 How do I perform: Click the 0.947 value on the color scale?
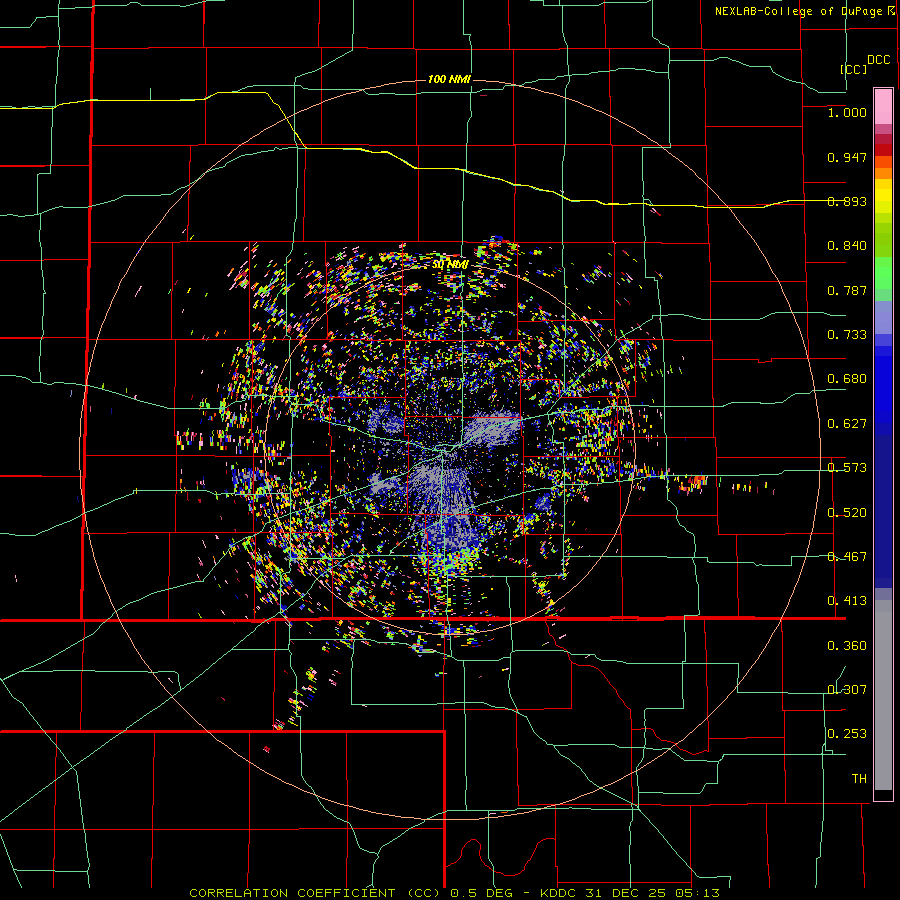pos(847,157)
